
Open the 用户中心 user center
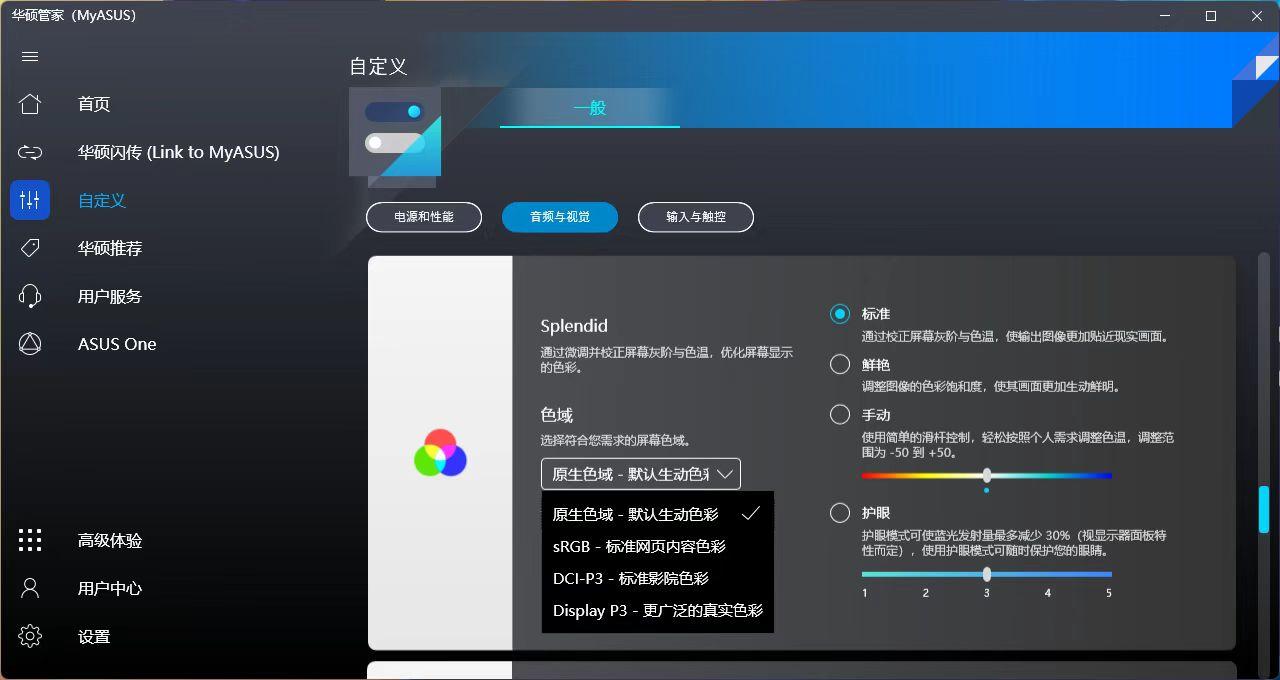pyautogui.click(x=30, y=588)
